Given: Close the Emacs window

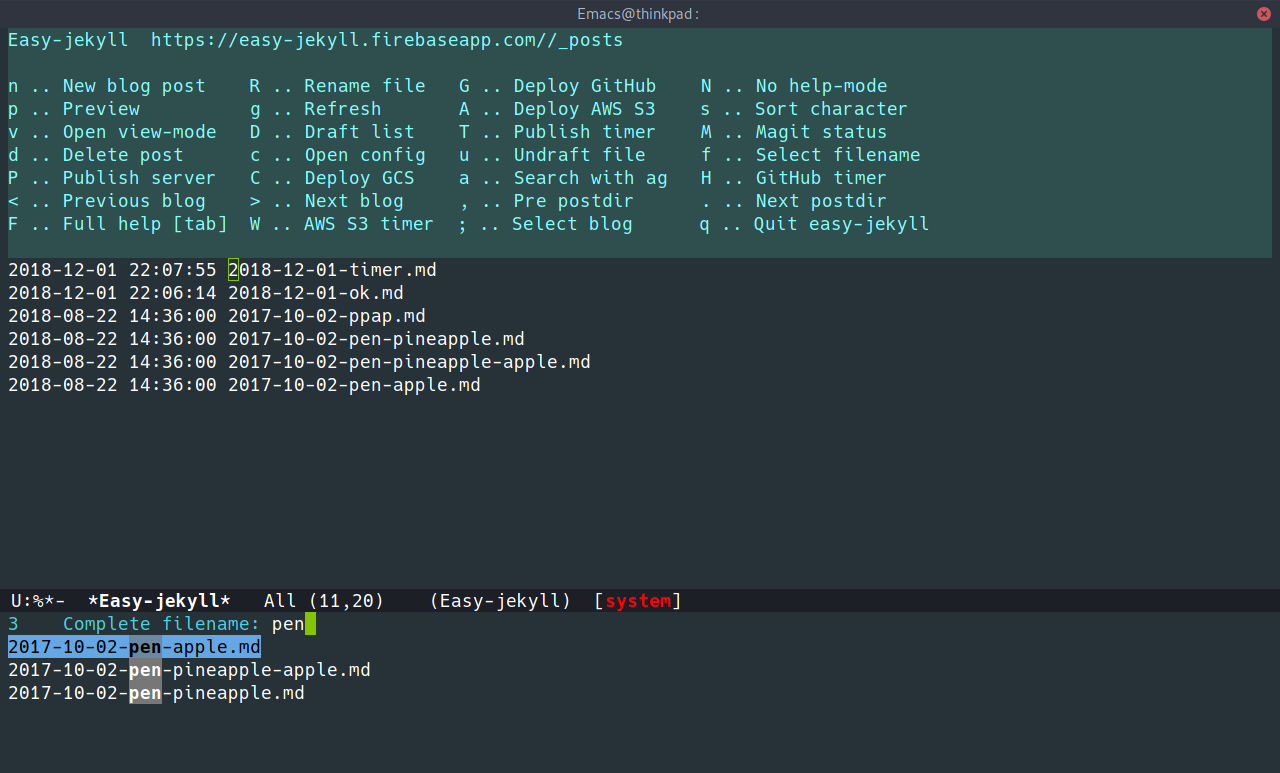Looking at the screenshot, I should tap(1264, 13).
